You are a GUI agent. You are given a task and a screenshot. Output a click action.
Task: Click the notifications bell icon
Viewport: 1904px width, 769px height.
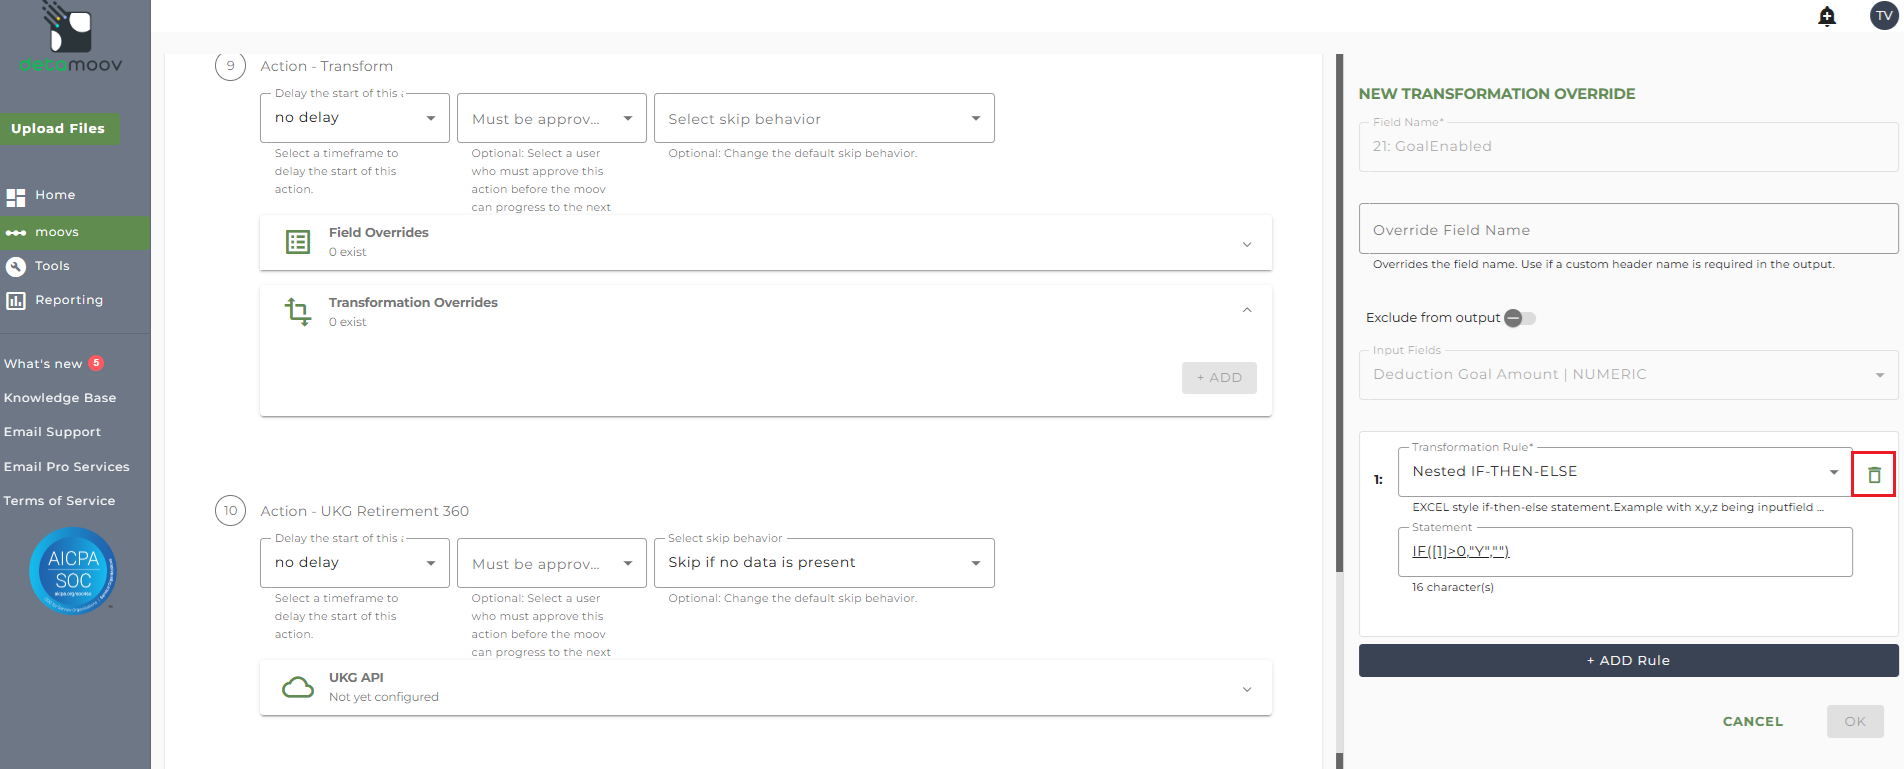[1827, 16]
